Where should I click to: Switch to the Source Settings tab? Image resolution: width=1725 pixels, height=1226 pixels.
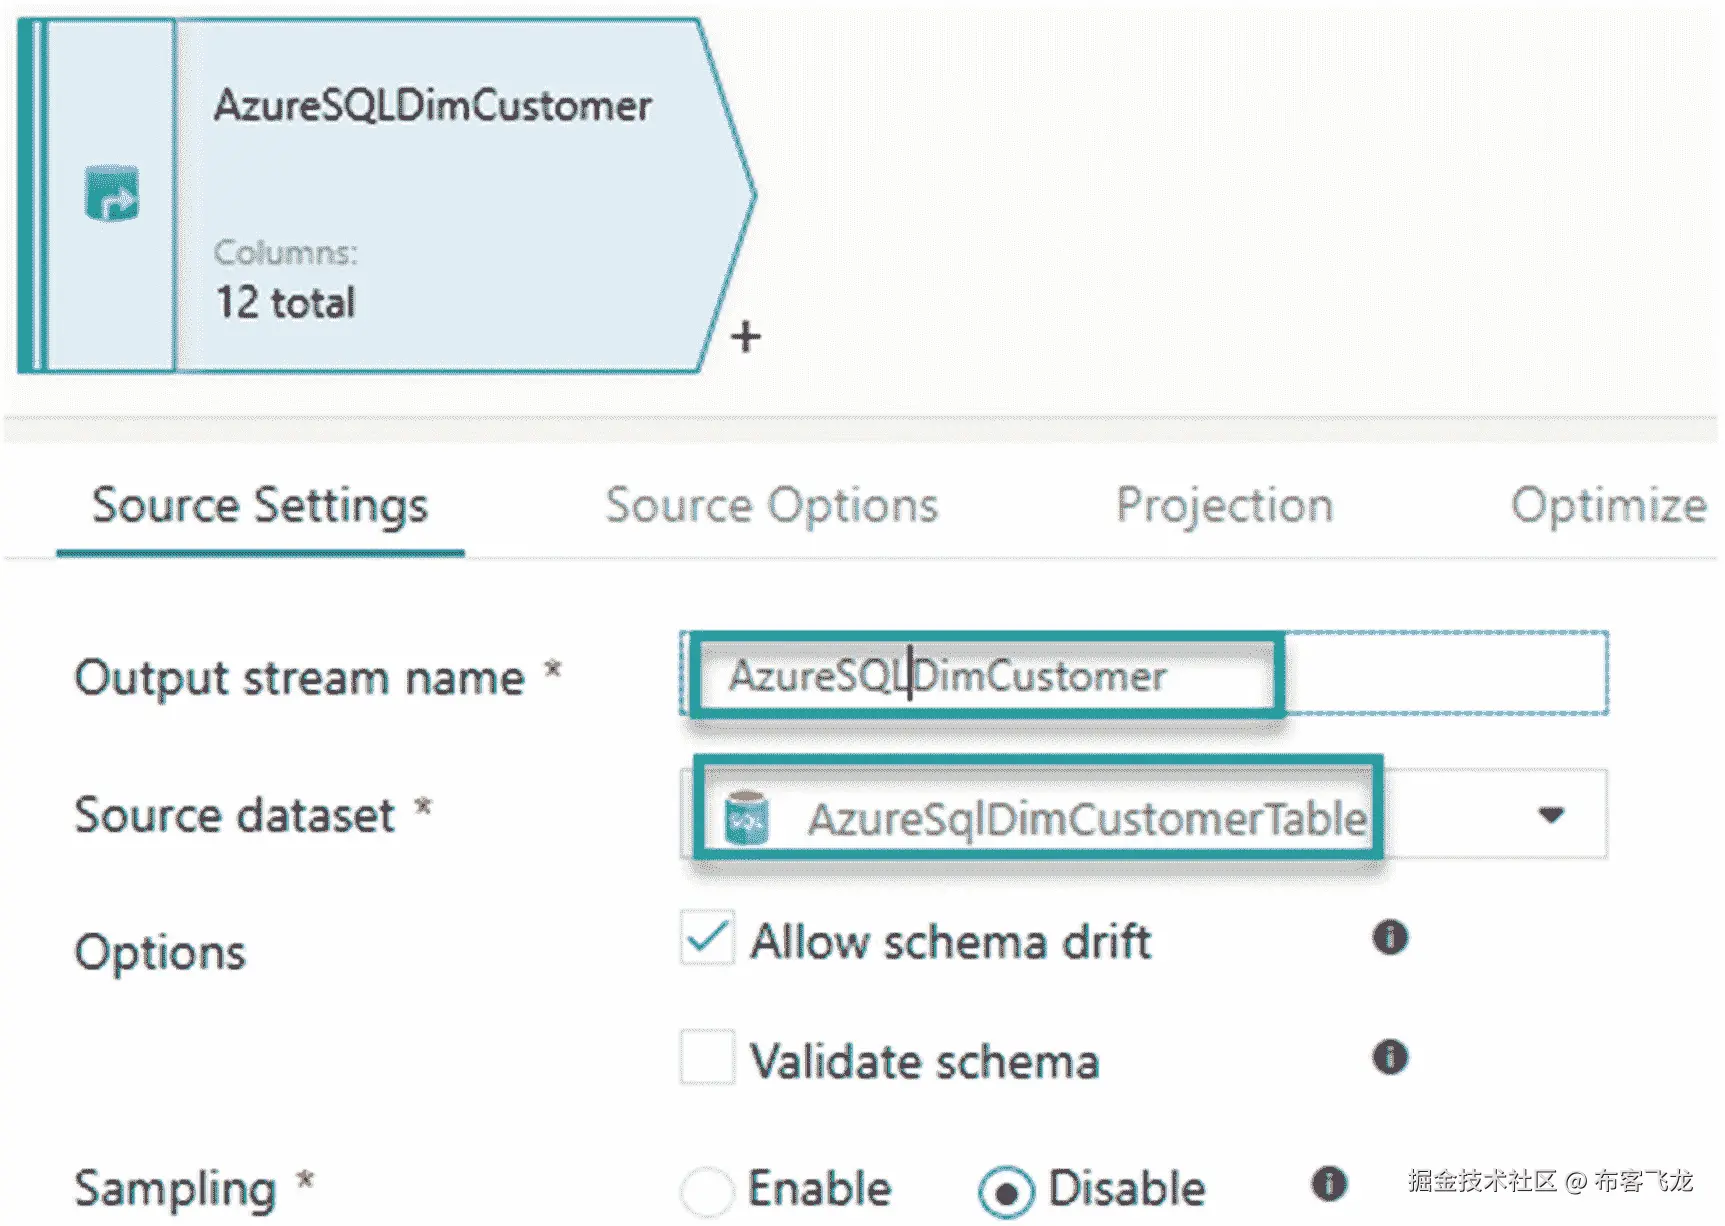click(x=260, y=505)
